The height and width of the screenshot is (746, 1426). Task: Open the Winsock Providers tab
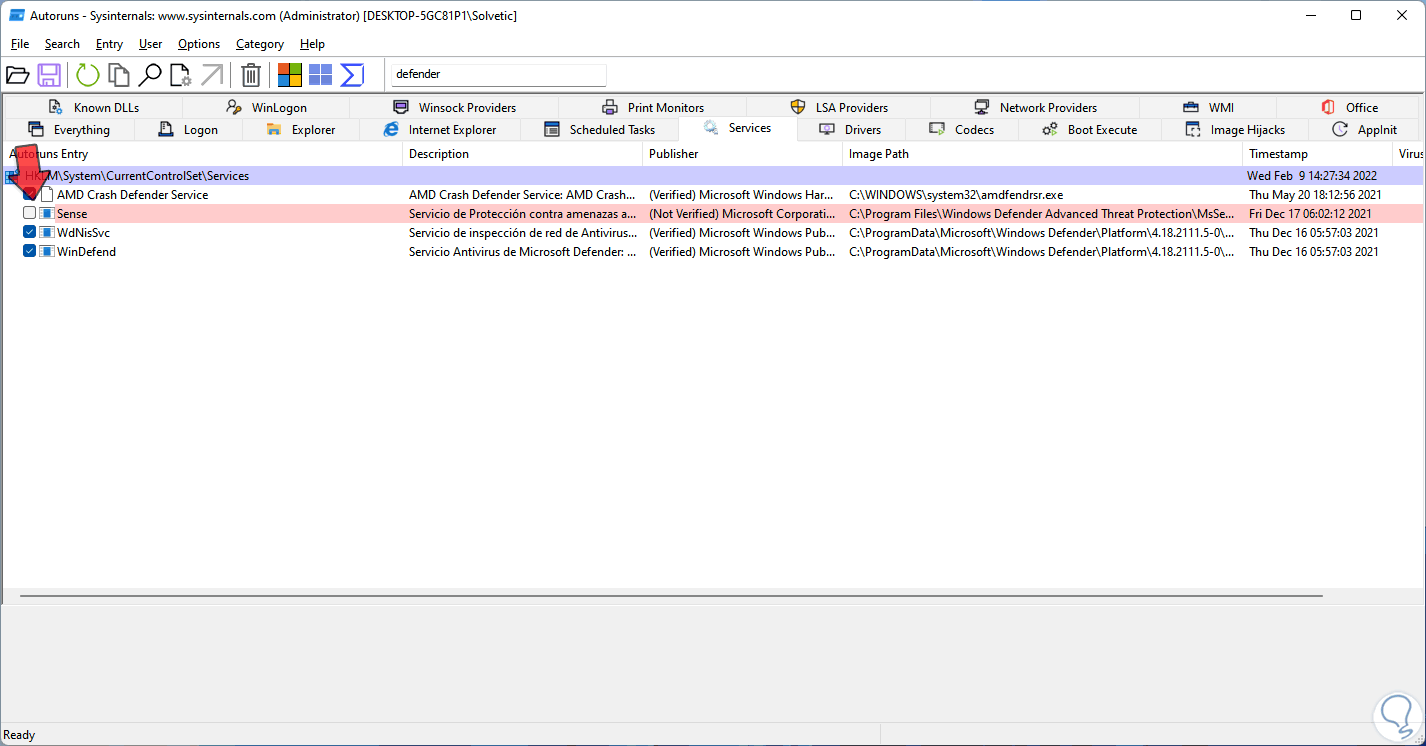pos(455,107)
